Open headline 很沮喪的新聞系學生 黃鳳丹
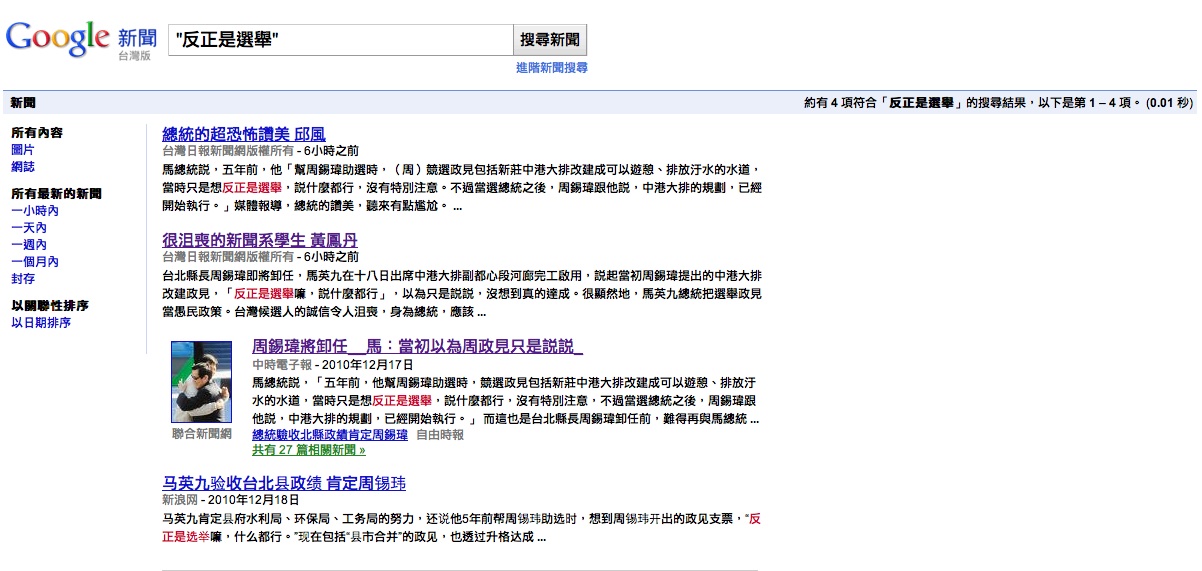The image size is (1202, 571). 260,241
